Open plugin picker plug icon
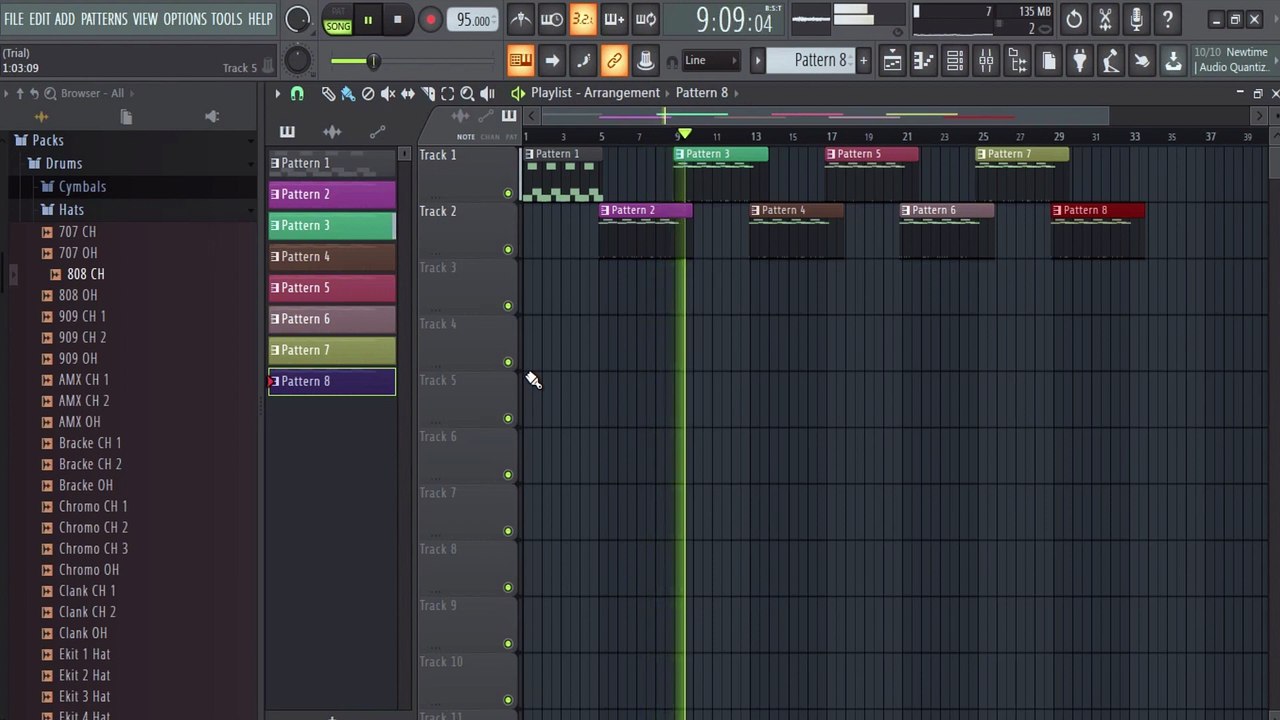 [1080, 61]
